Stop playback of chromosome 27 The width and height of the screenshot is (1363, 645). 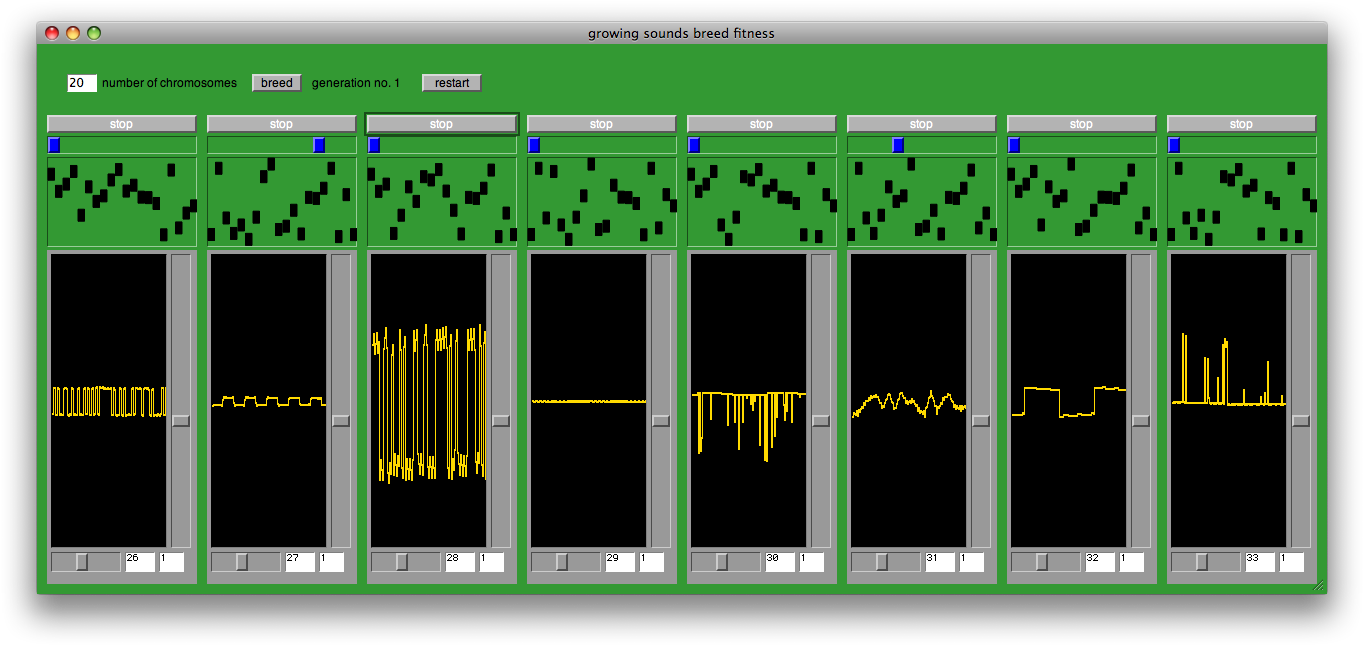(281, 123)
